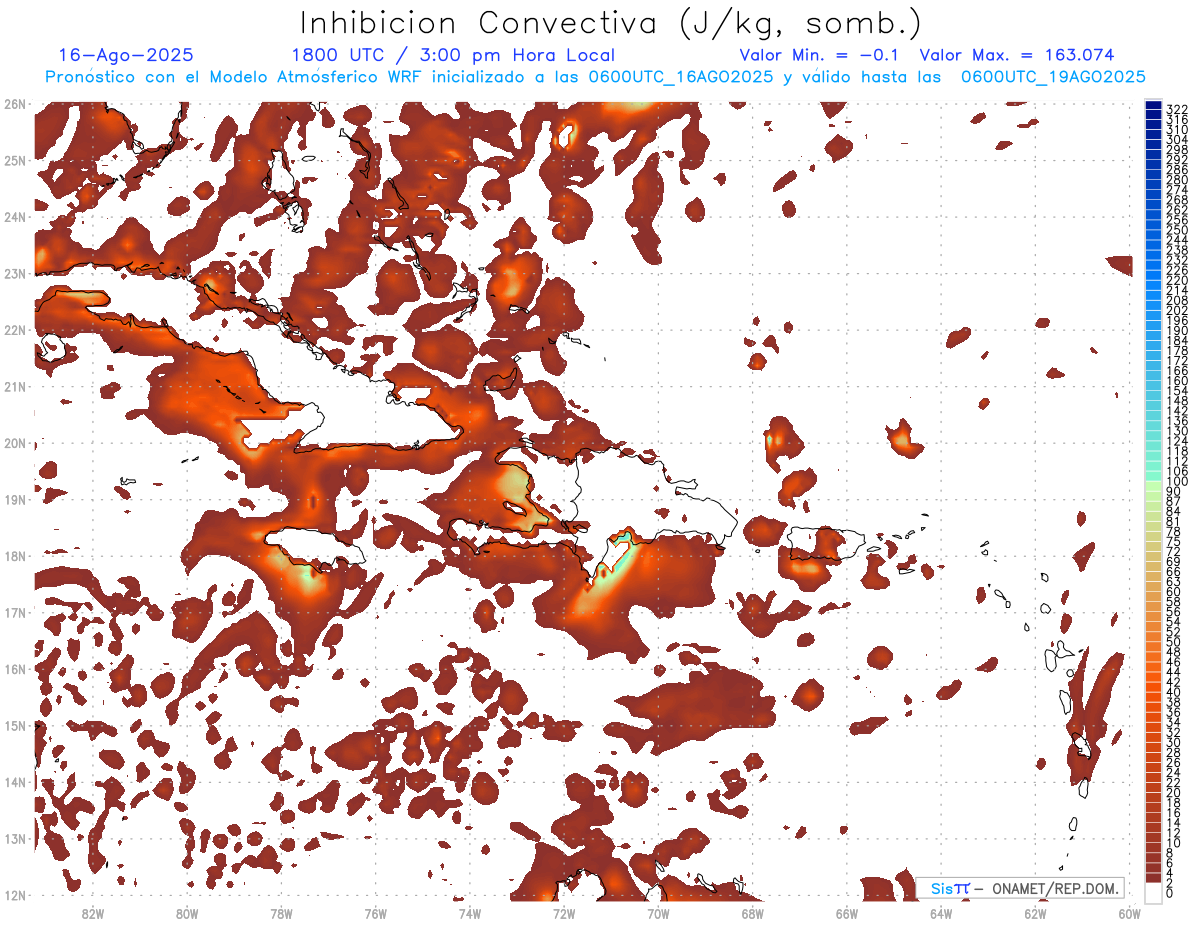The height and width of the screenshot is (927, 1200).
Task: Click the 18N latitude label
Action: 15,556
